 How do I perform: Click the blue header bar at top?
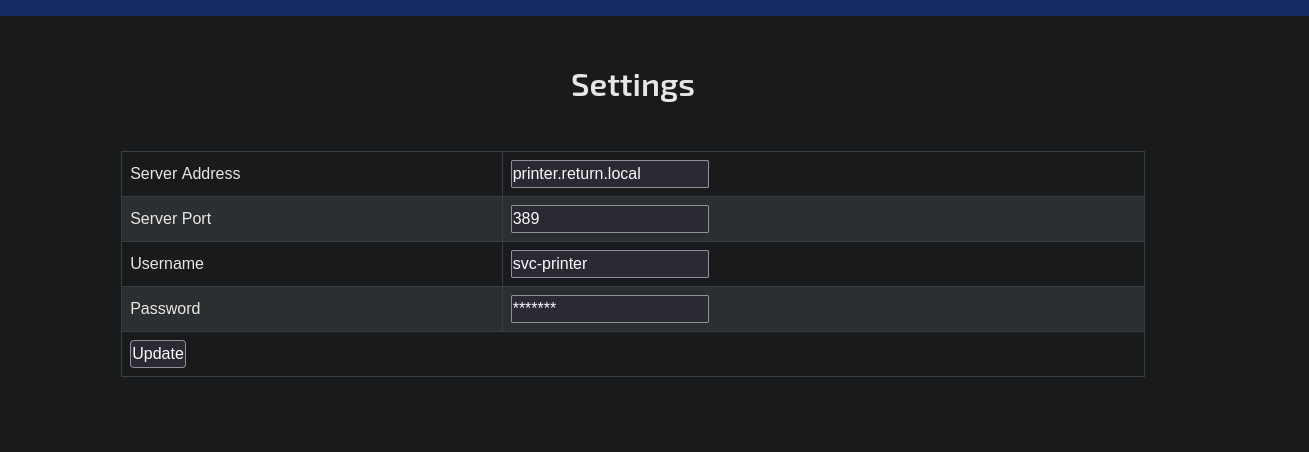(x=654, y=7)
